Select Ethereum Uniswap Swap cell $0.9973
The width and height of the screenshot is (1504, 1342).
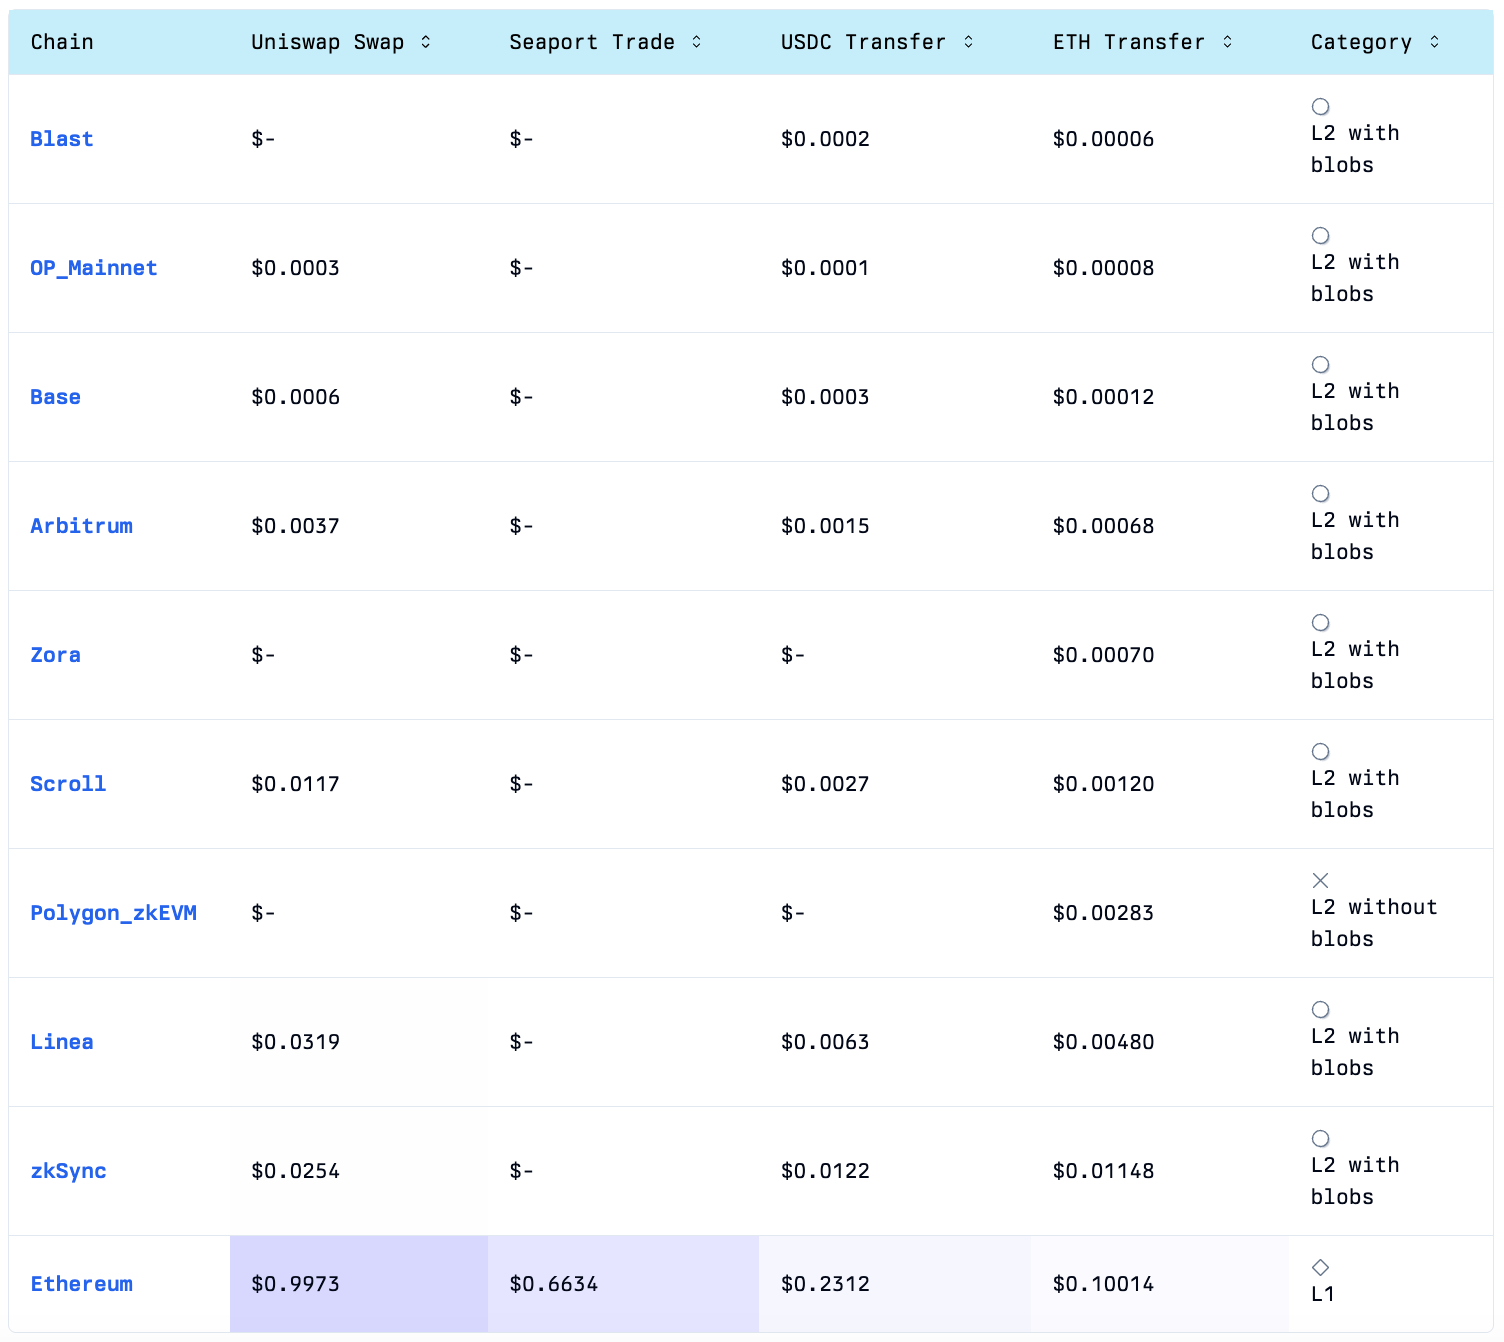tap(359, 1284)
